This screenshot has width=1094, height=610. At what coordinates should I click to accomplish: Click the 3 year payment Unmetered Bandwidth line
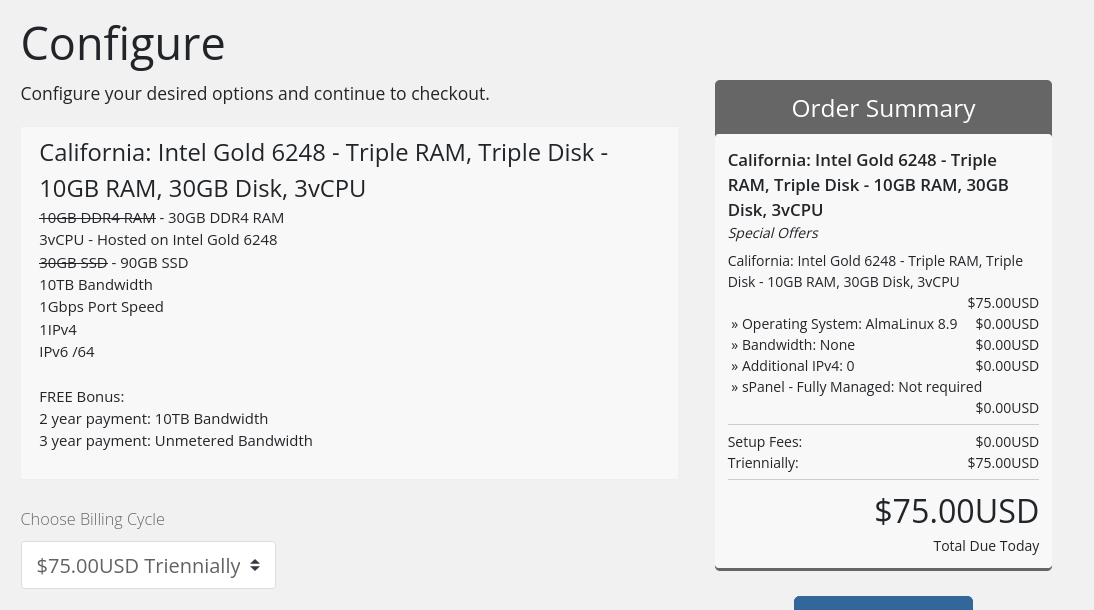176,441
